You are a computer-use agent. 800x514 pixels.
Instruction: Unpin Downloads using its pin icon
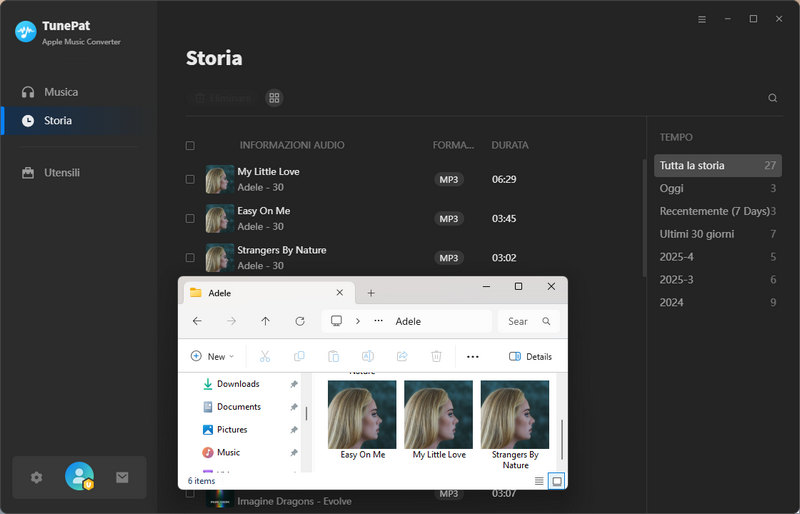pos(294,384)
